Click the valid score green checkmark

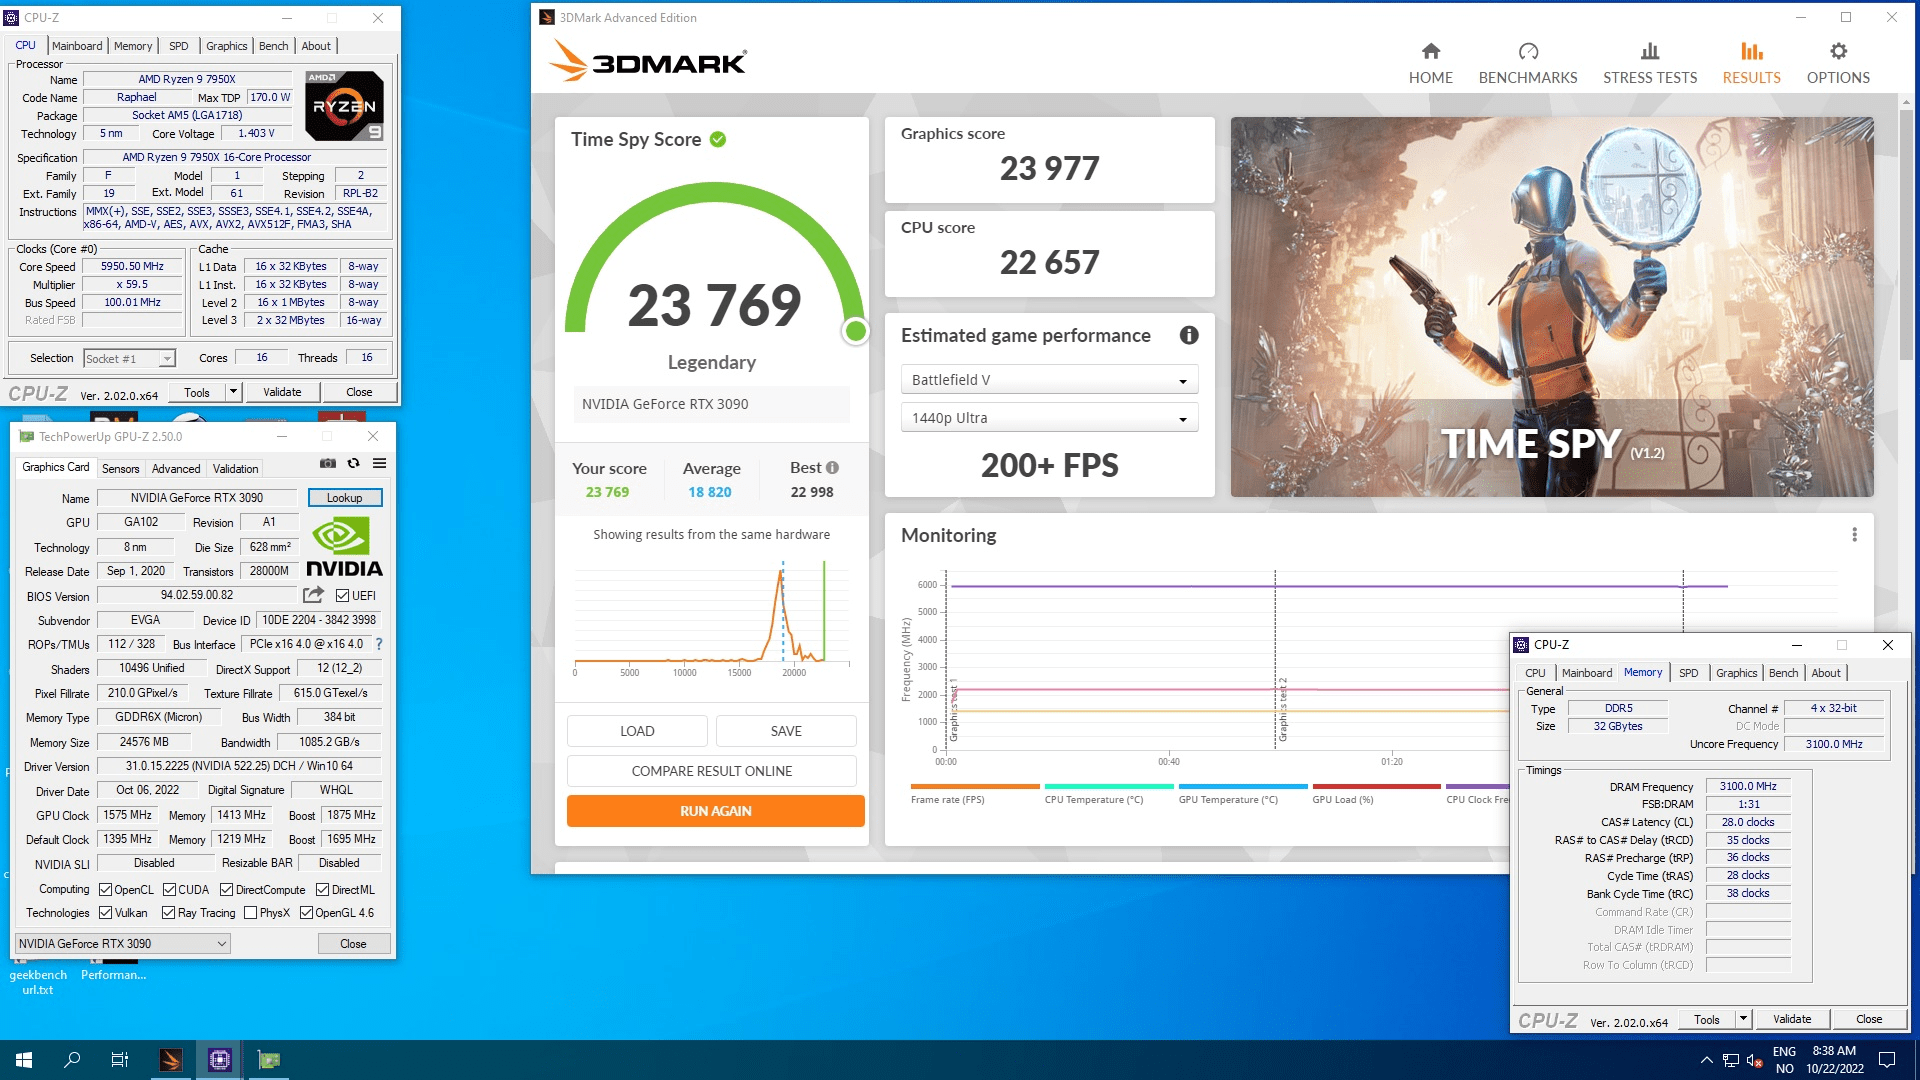(718, 140)
